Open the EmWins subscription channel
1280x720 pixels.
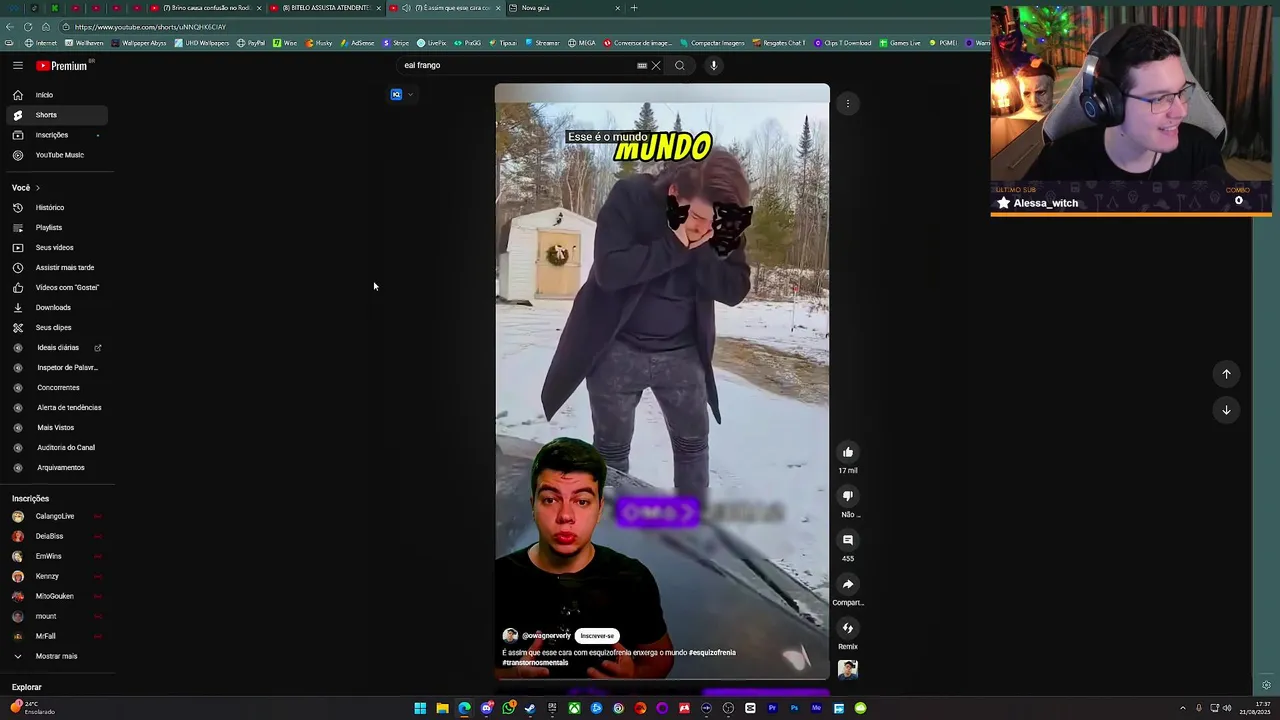tap(58, 556)
